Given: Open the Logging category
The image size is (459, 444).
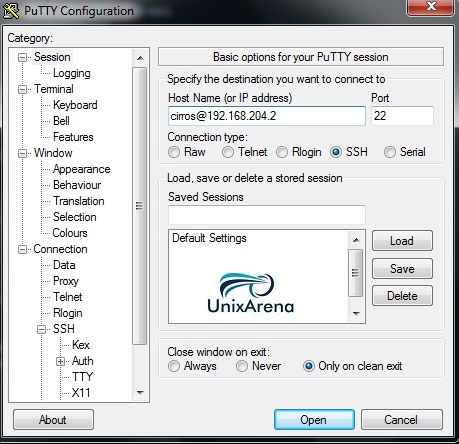Looking at the screenshot, I should tap(72, 73).
